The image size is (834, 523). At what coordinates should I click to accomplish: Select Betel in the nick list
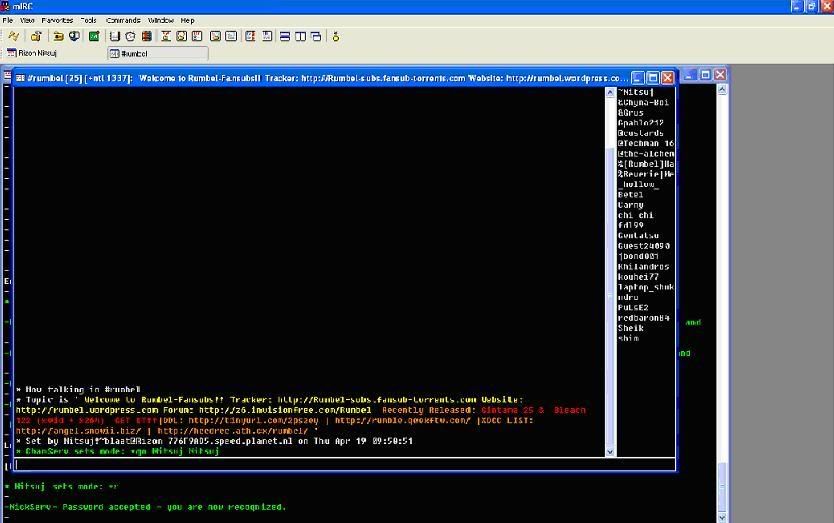[x=630, y=195]
